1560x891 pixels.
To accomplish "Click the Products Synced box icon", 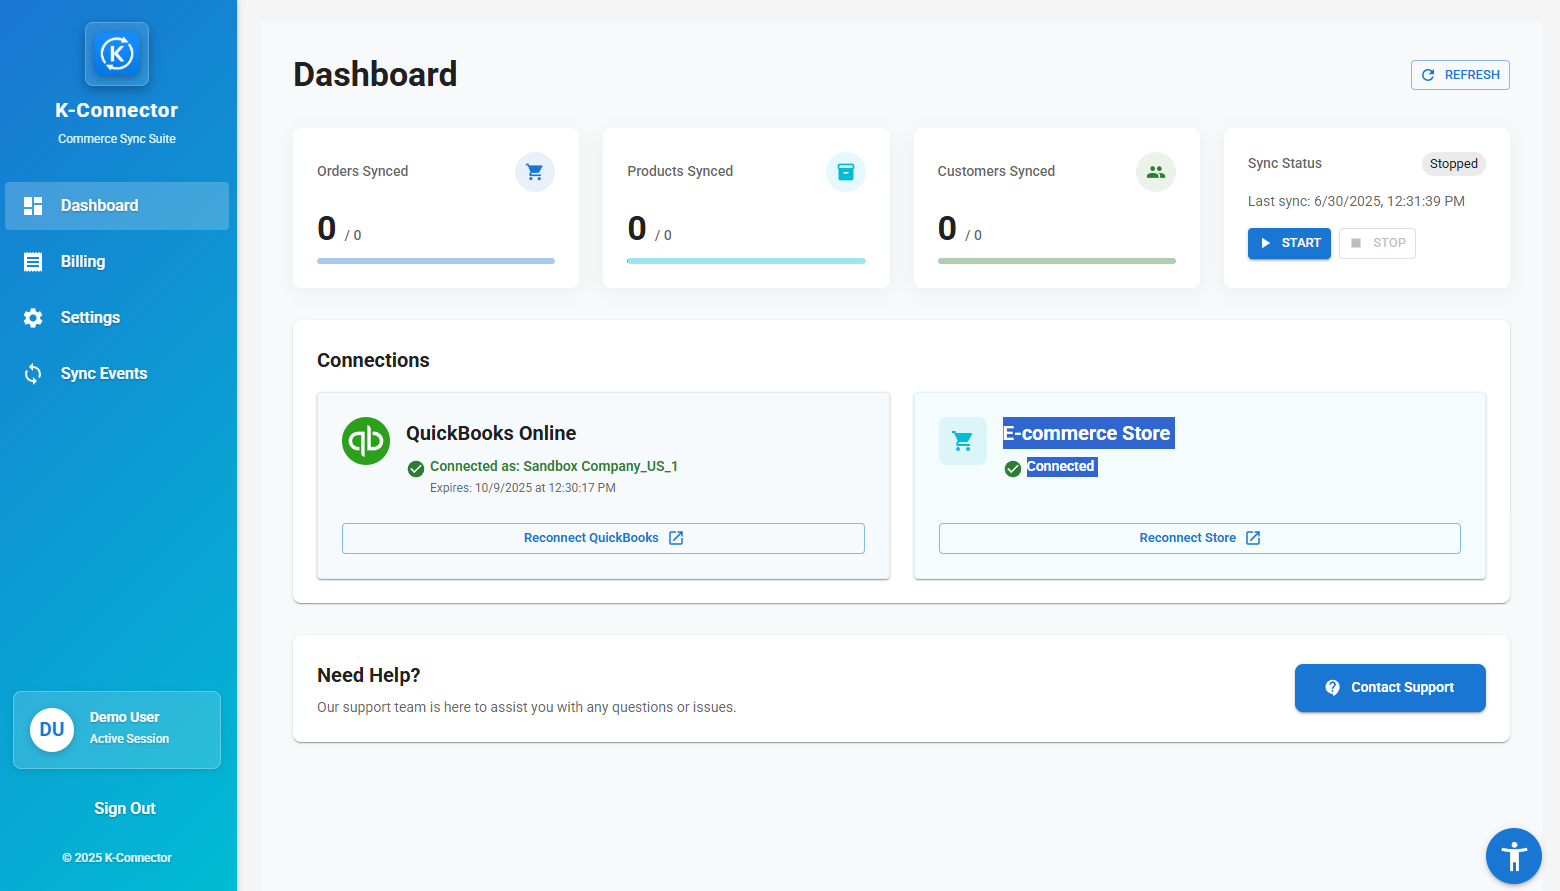I will (x=846, y=172).
